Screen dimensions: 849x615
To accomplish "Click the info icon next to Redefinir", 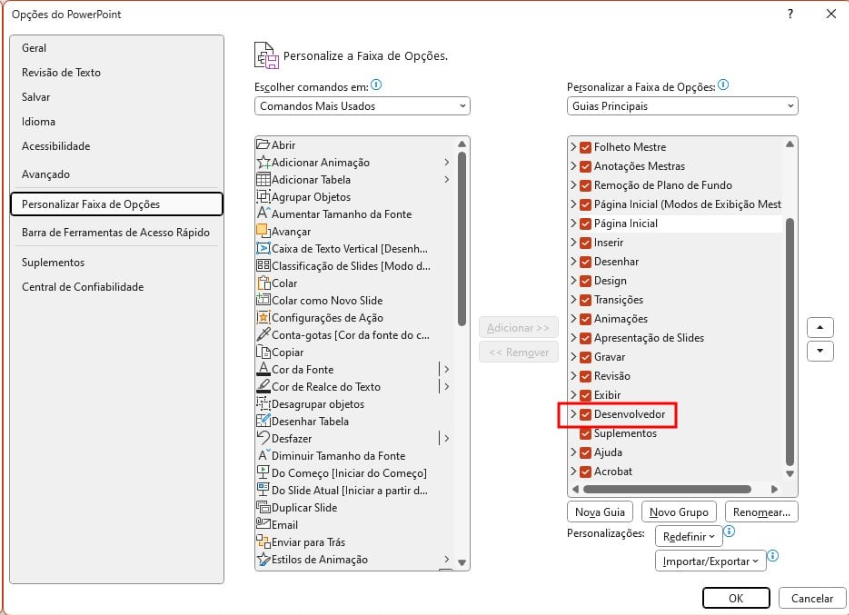I will coord(729,532).
